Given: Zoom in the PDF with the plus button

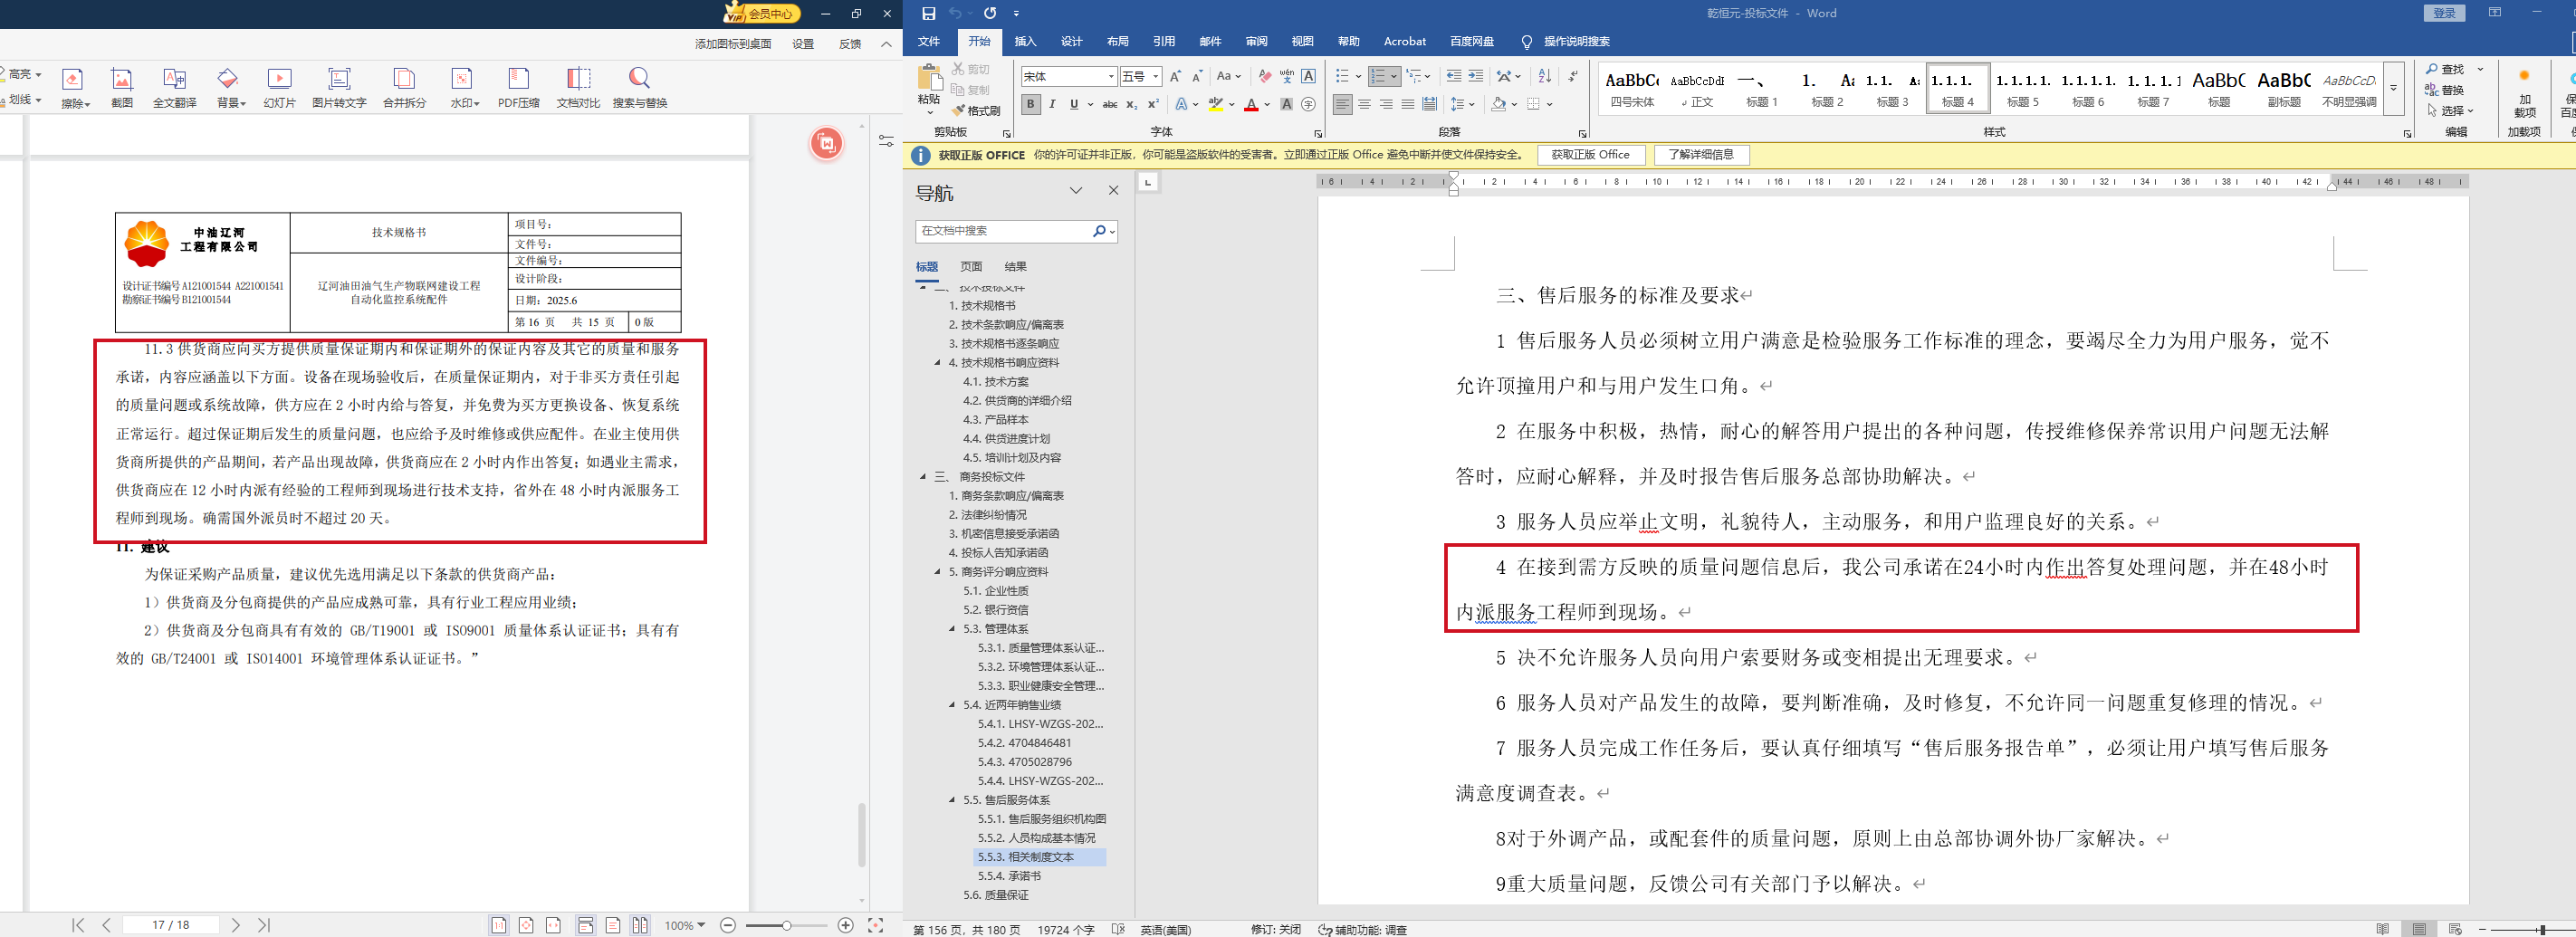Looking at the screenshot, I should coord(845,925).
